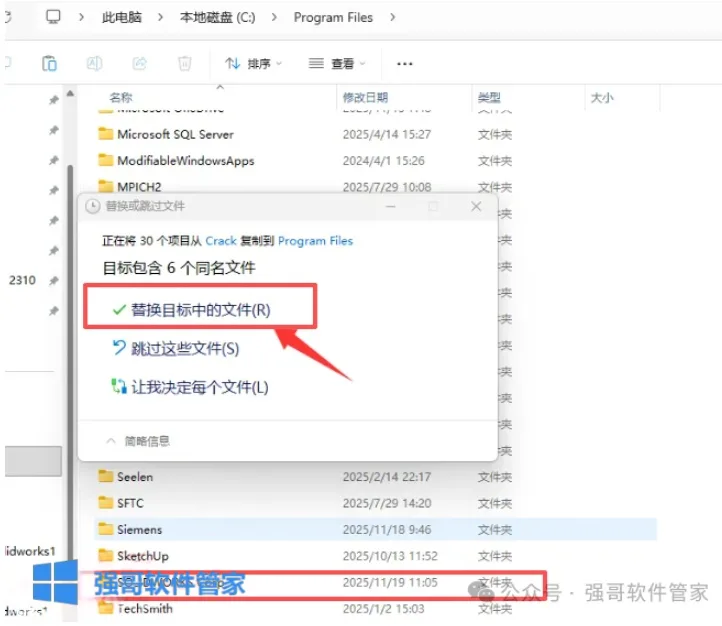Expand chevron after 本地磁盘 (C:) breadcrumb
Viewport: 722px width, 626px height.
coord(274,17)
